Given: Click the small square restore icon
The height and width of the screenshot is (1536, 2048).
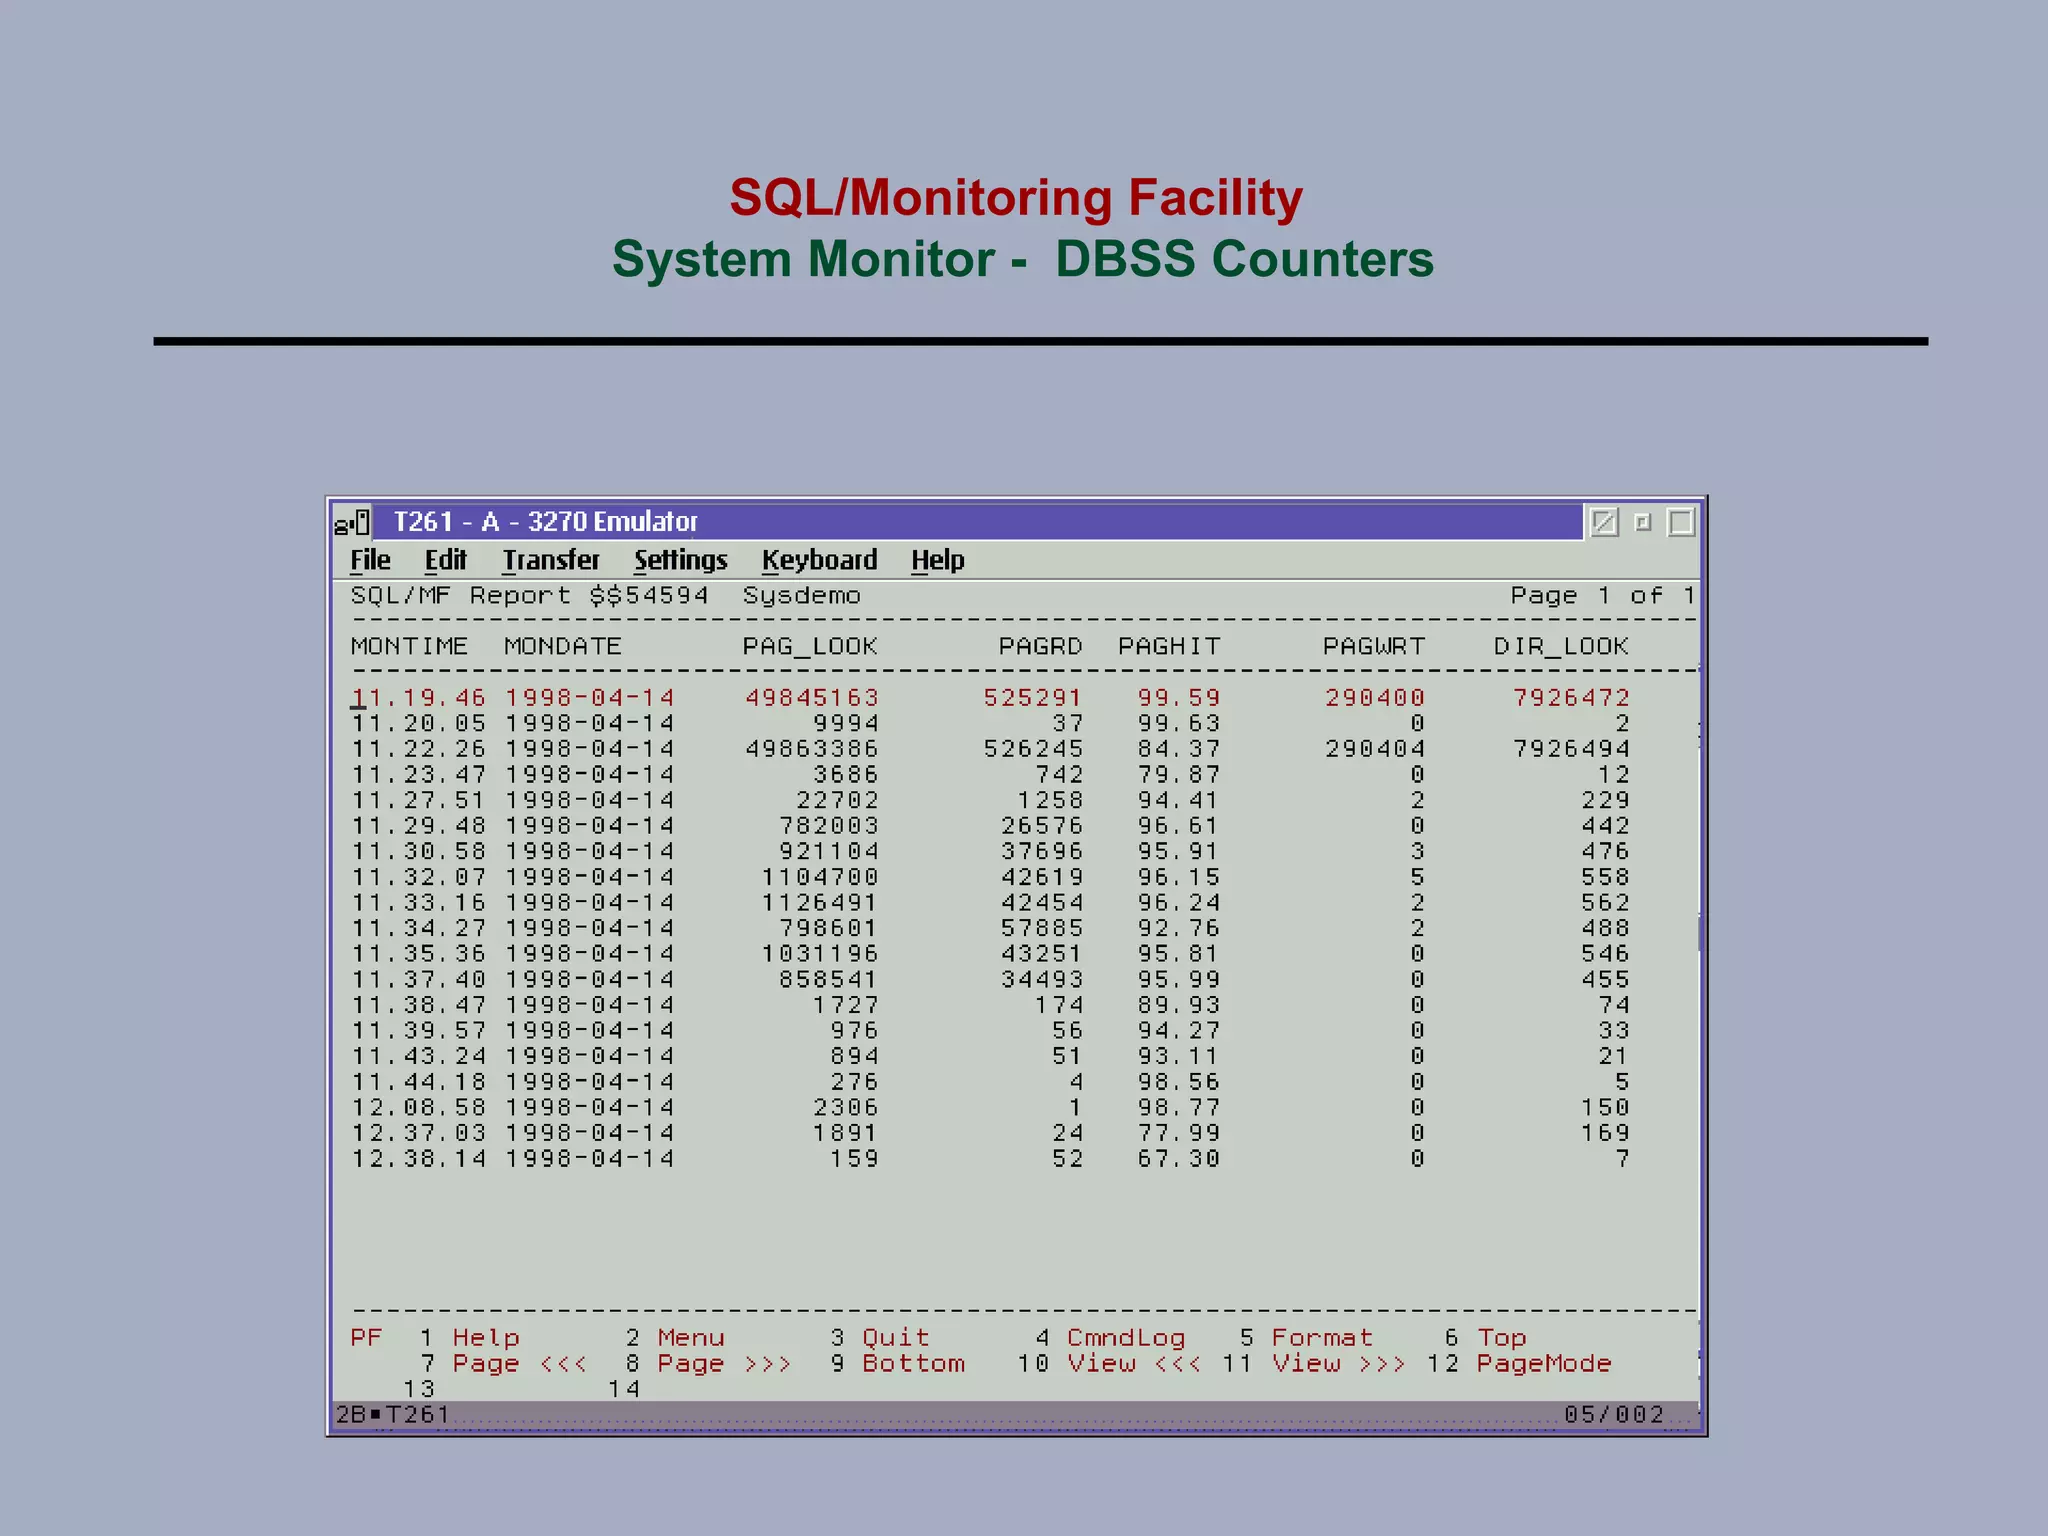Looking at the screenshot, I should (1642, 522).
